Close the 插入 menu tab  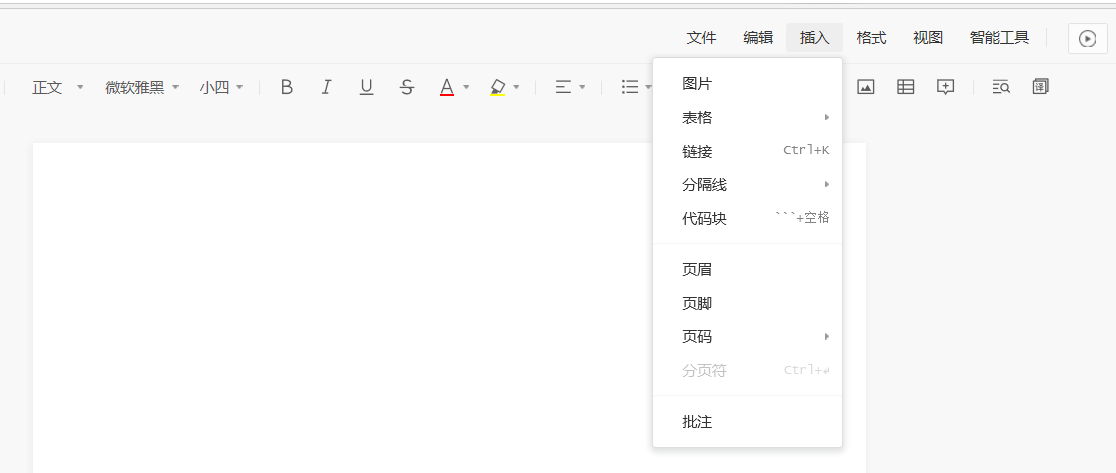815,38
